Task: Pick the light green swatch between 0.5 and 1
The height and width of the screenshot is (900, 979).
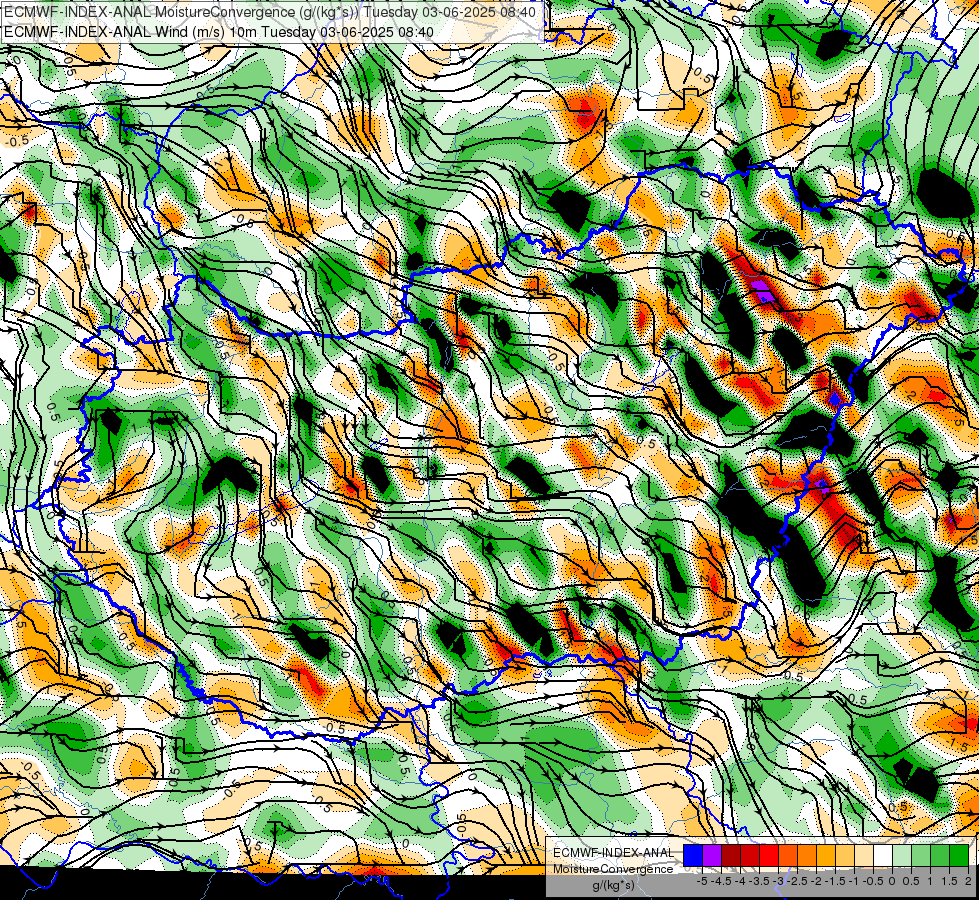Action: tap(922, 855)
